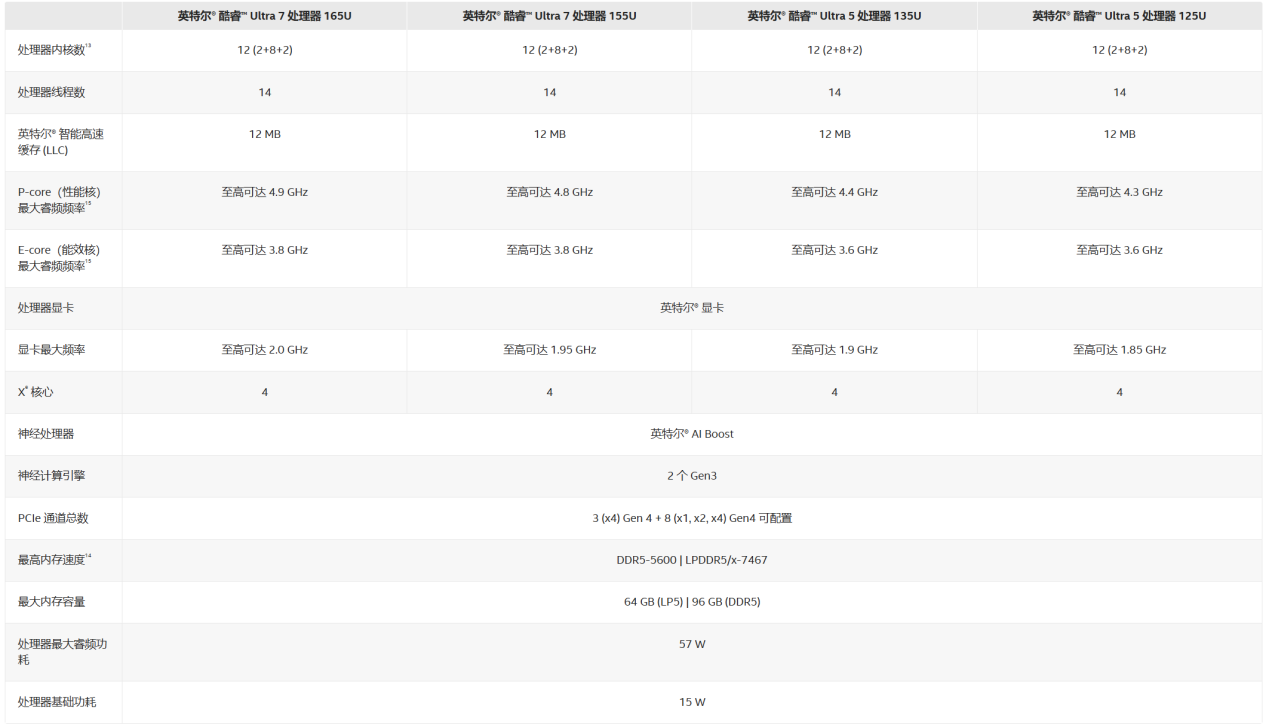Click the 57 W max turbo power value
This screenshot has height=728, width=1269.
click(x=692, y=644)
